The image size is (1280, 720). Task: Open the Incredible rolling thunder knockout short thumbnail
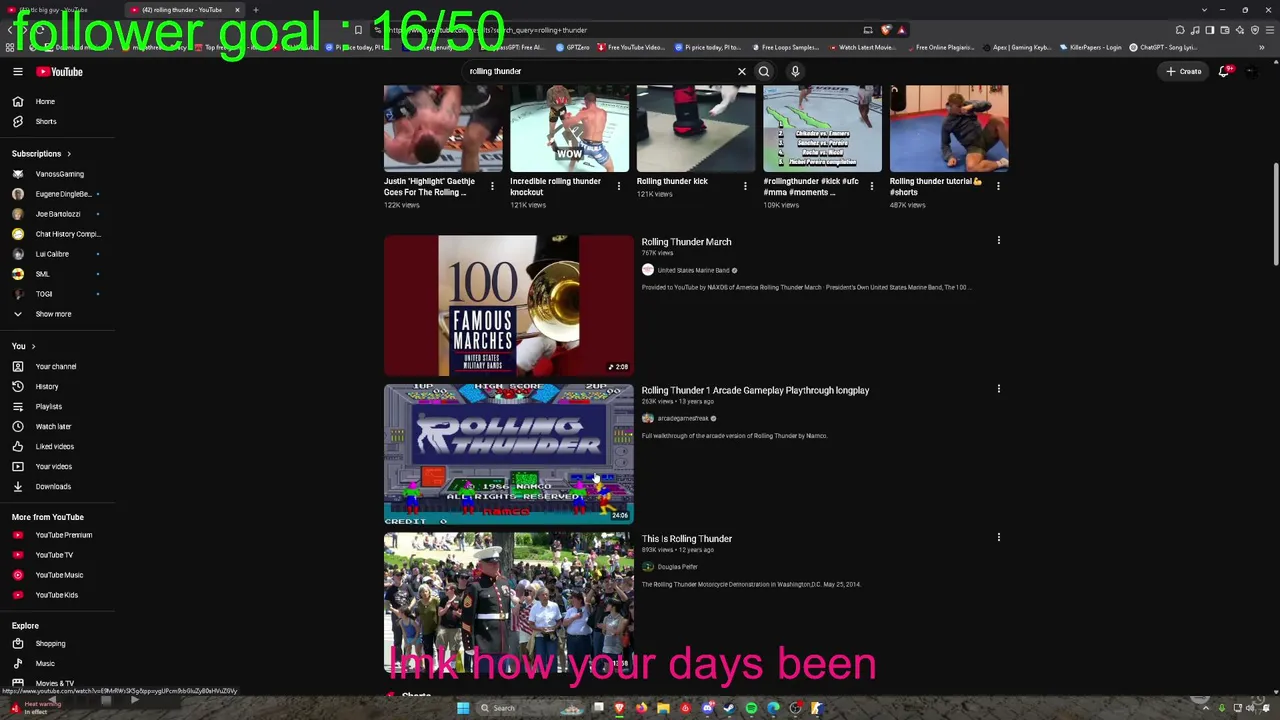(x=570, y=128)
